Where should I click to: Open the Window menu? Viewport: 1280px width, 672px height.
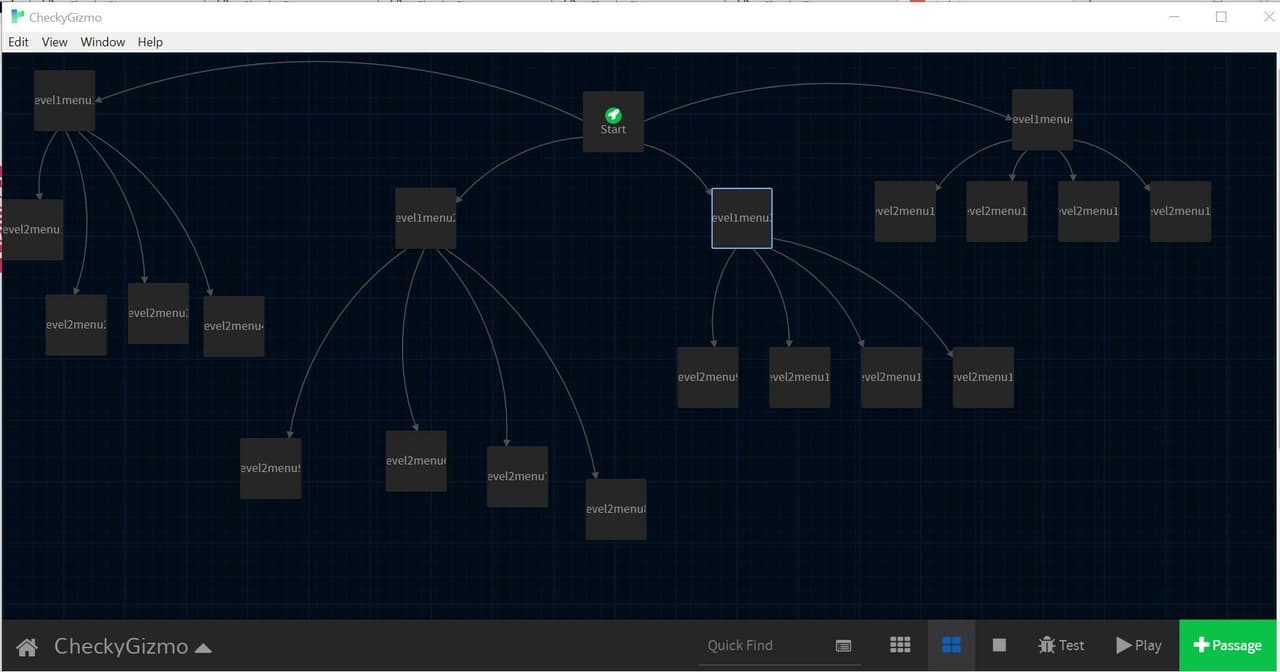pyautogui.click(x=103, y=42)
